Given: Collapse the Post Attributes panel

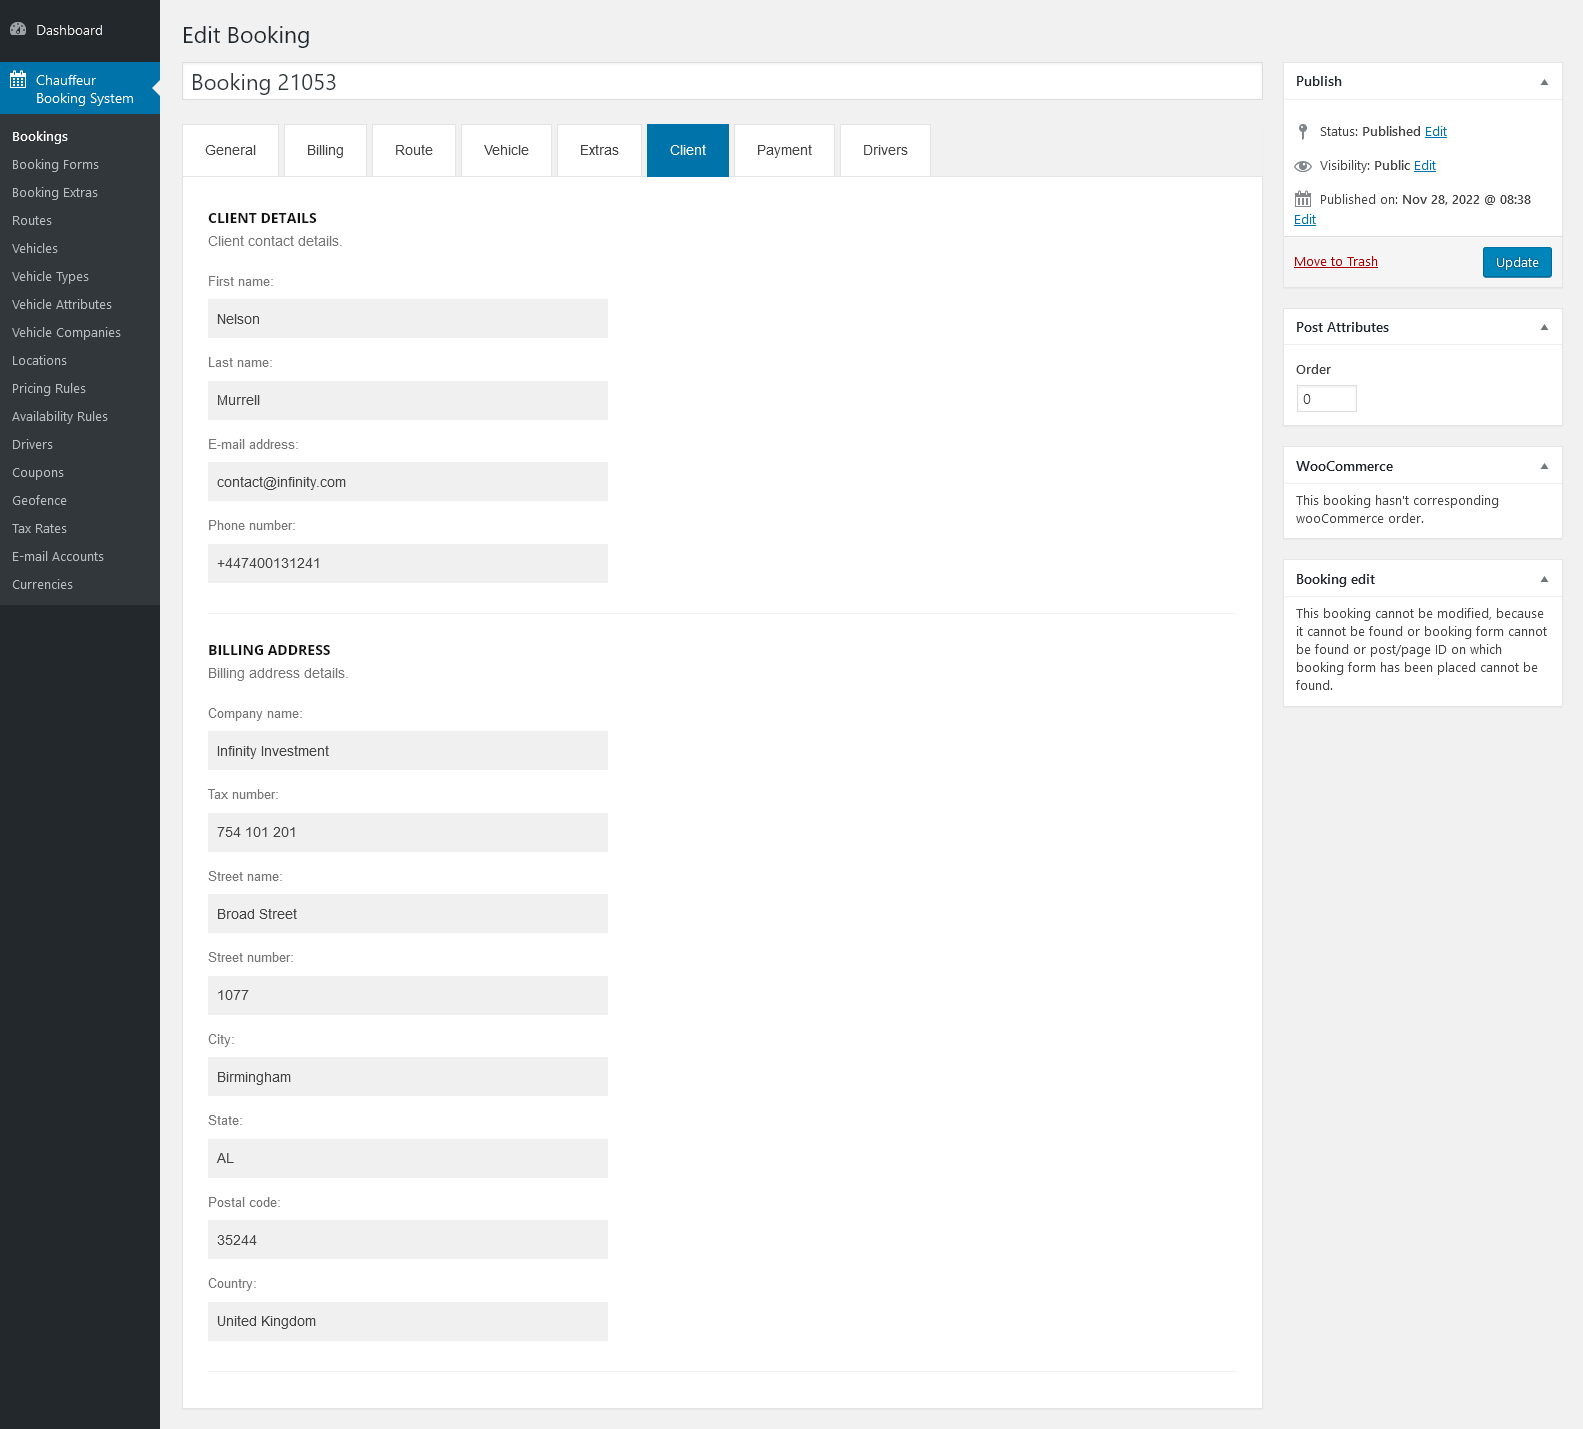Looking at the screenshot, I should [x=1544, y=328].
